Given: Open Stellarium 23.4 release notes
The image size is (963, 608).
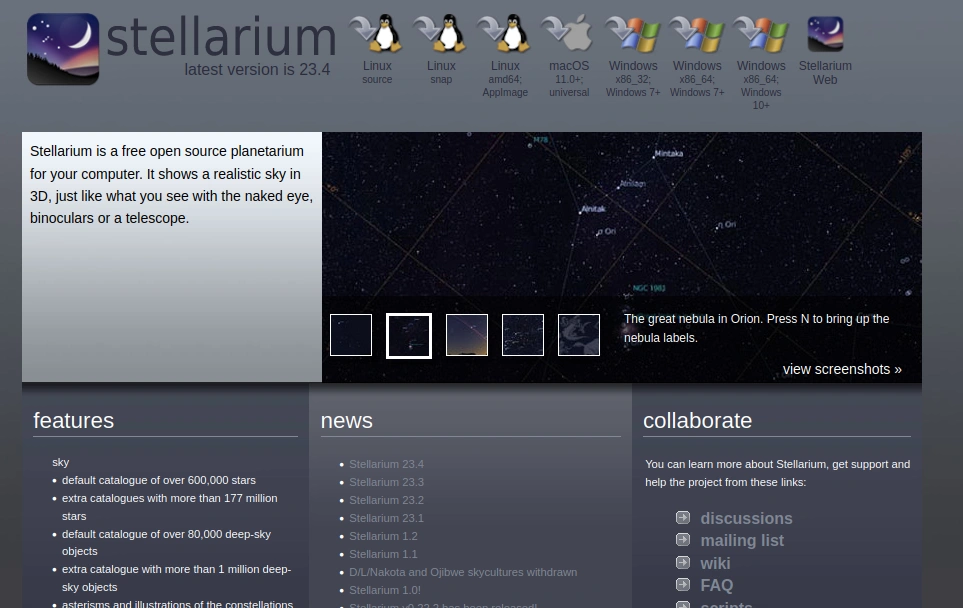Looking at the screenshot, I should tap(386, 464).
